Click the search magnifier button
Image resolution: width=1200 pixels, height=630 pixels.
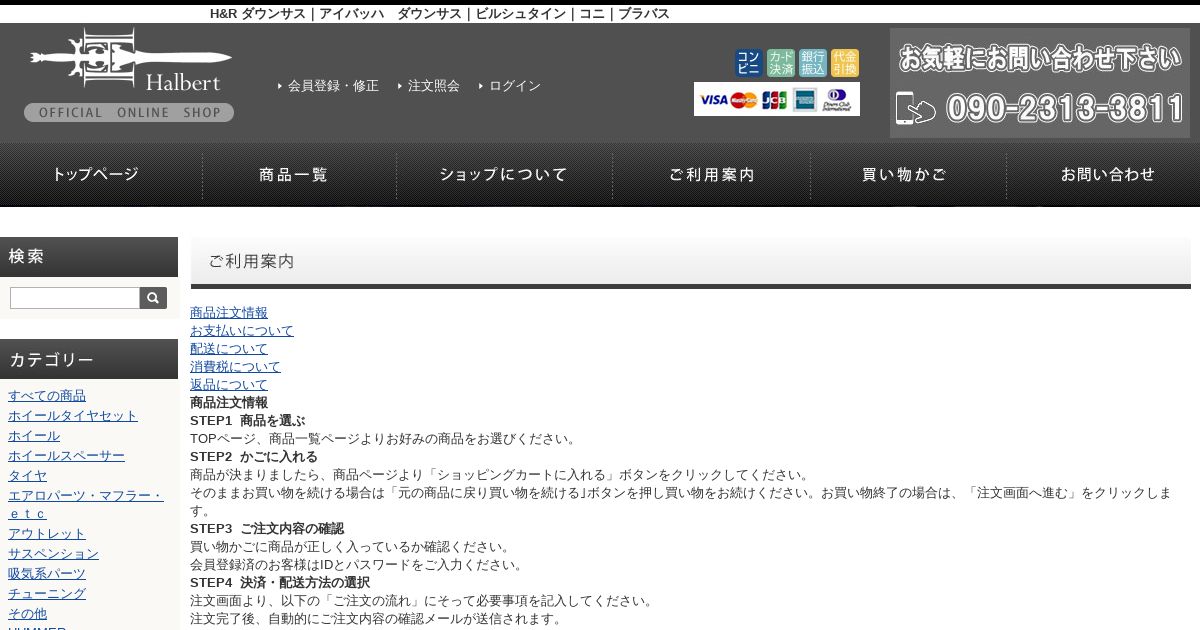[x=154, y=298]
